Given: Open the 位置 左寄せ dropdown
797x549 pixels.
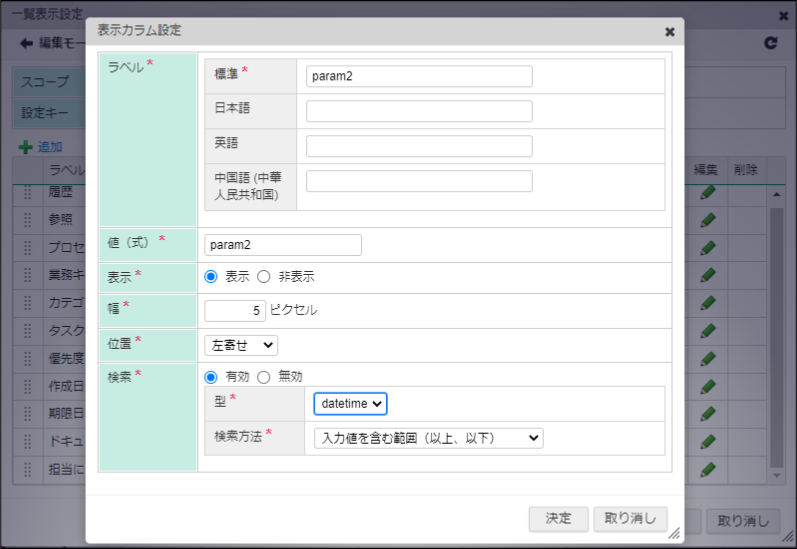Looking at the screenshot, I should click(x=241, y=346).
